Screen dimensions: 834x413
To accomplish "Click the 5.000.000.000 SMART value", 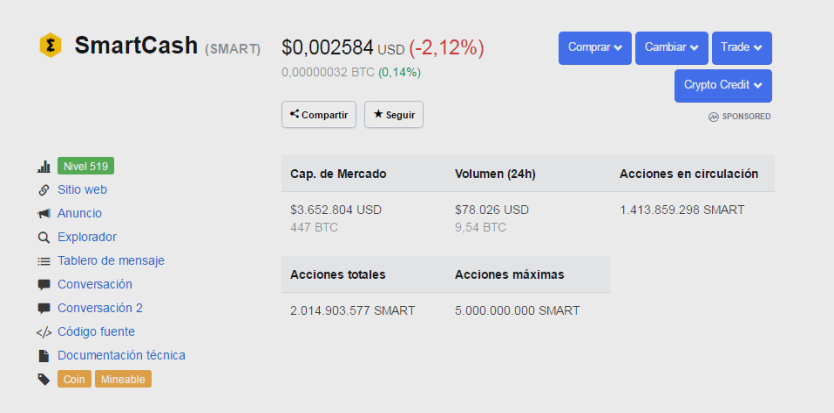I will click(518, 311).
